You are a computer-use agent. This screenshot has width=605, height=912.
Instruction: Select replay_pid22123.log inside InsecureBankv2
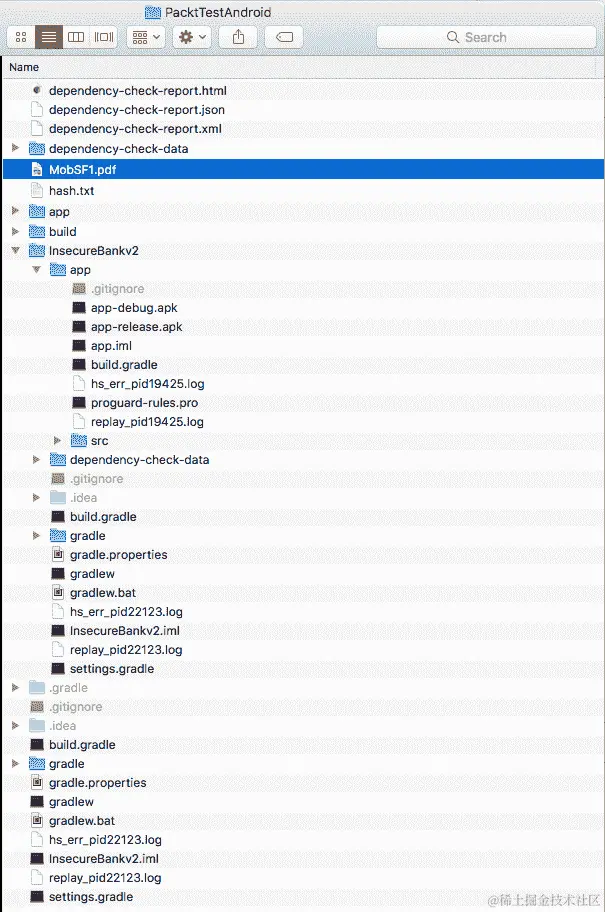tap(302, 650)
